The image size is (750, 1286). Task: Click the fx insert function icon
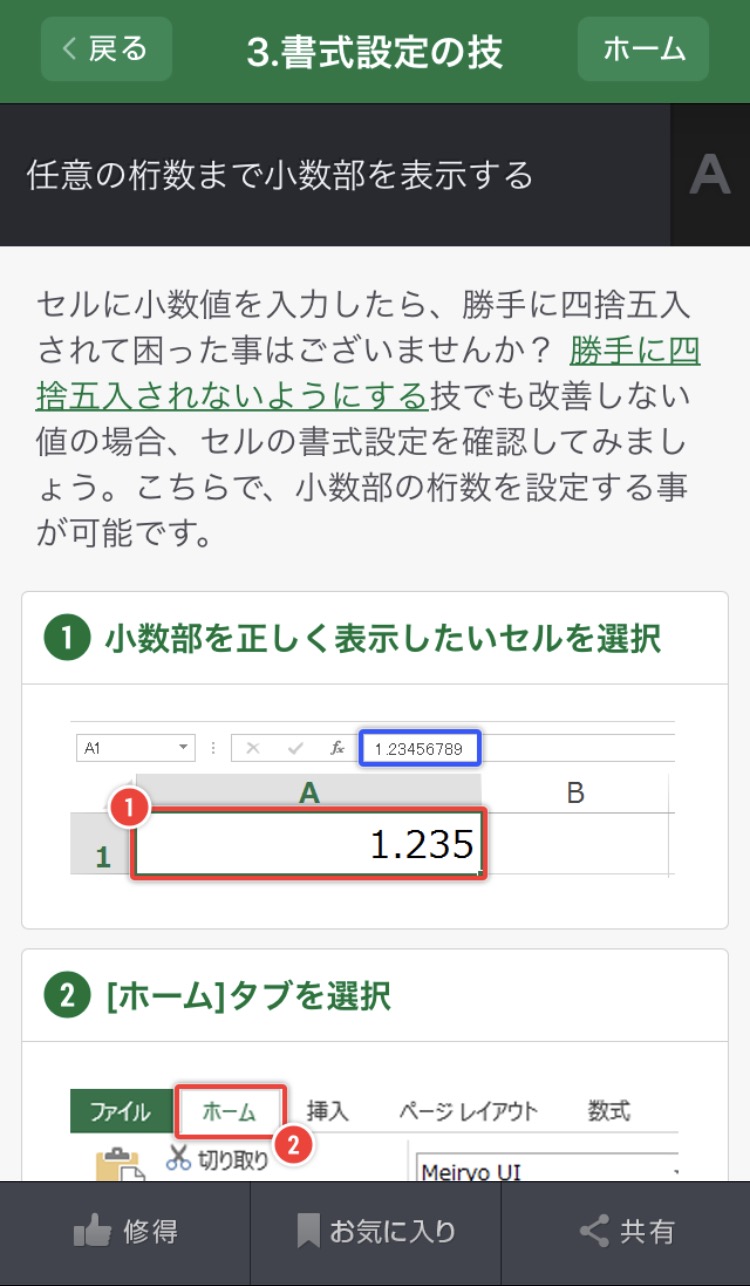tap(338, 748)
